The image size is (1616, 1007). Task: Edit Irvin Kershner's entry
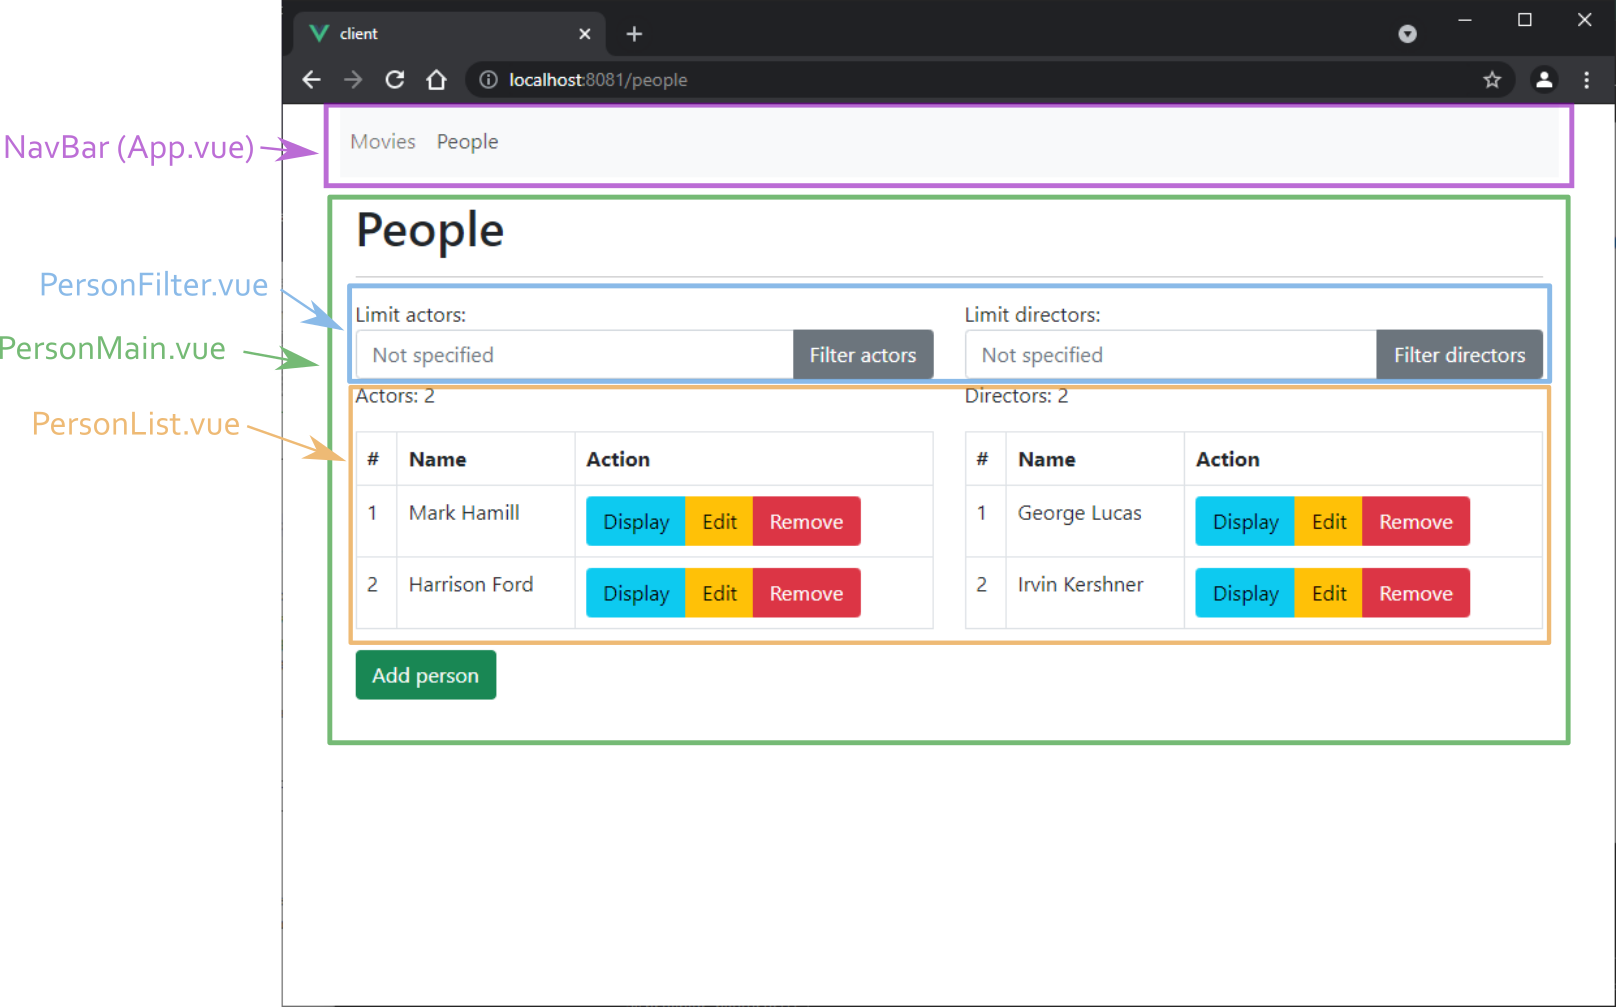pos(1328,594)
